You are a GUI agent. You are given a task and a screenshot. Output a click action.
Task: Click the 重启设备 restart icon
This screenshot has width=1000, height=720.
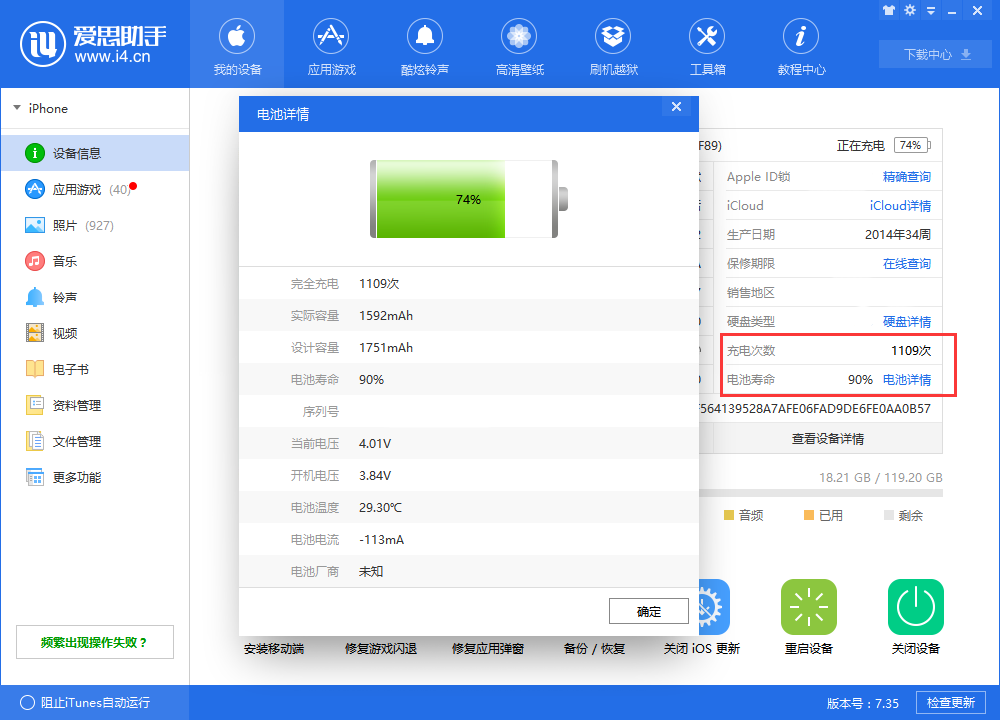point(809,607)
